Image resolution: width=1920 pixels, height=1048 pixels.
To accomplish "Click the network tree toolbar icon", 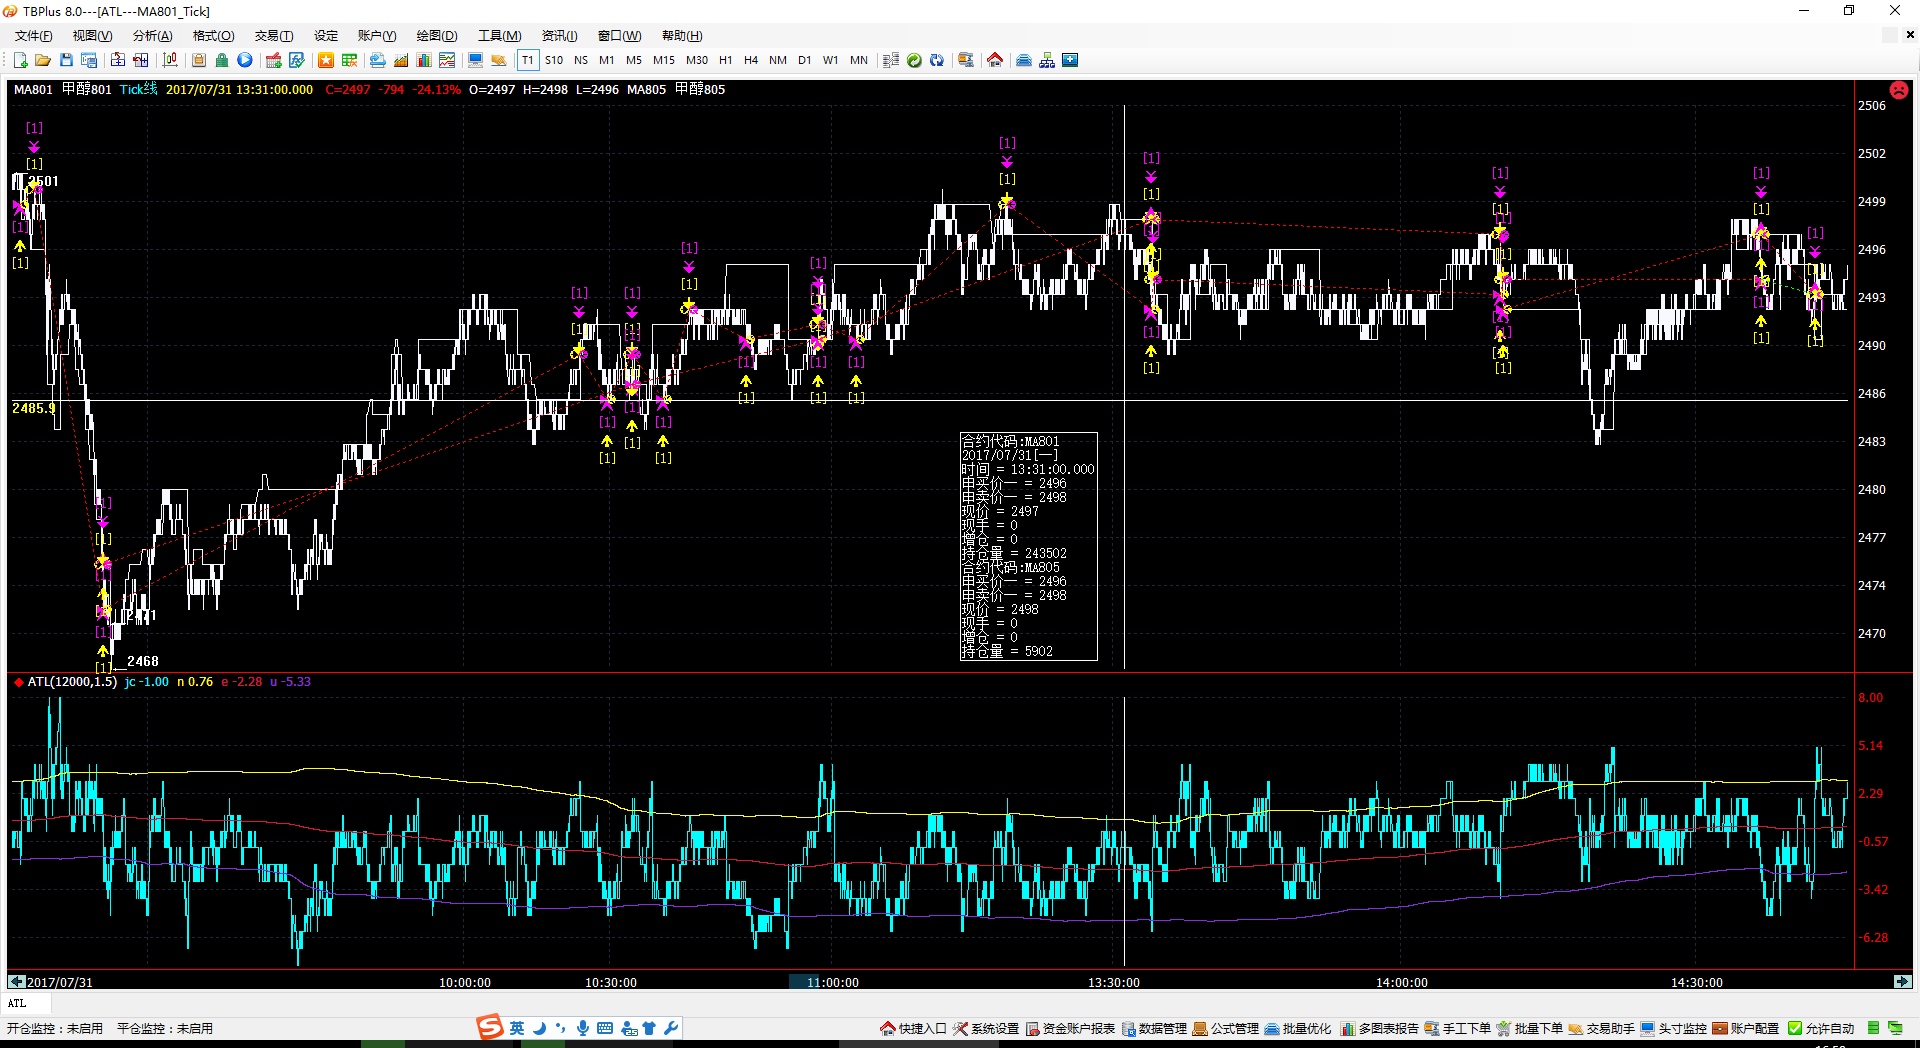I will click(x=1047, y=60).
